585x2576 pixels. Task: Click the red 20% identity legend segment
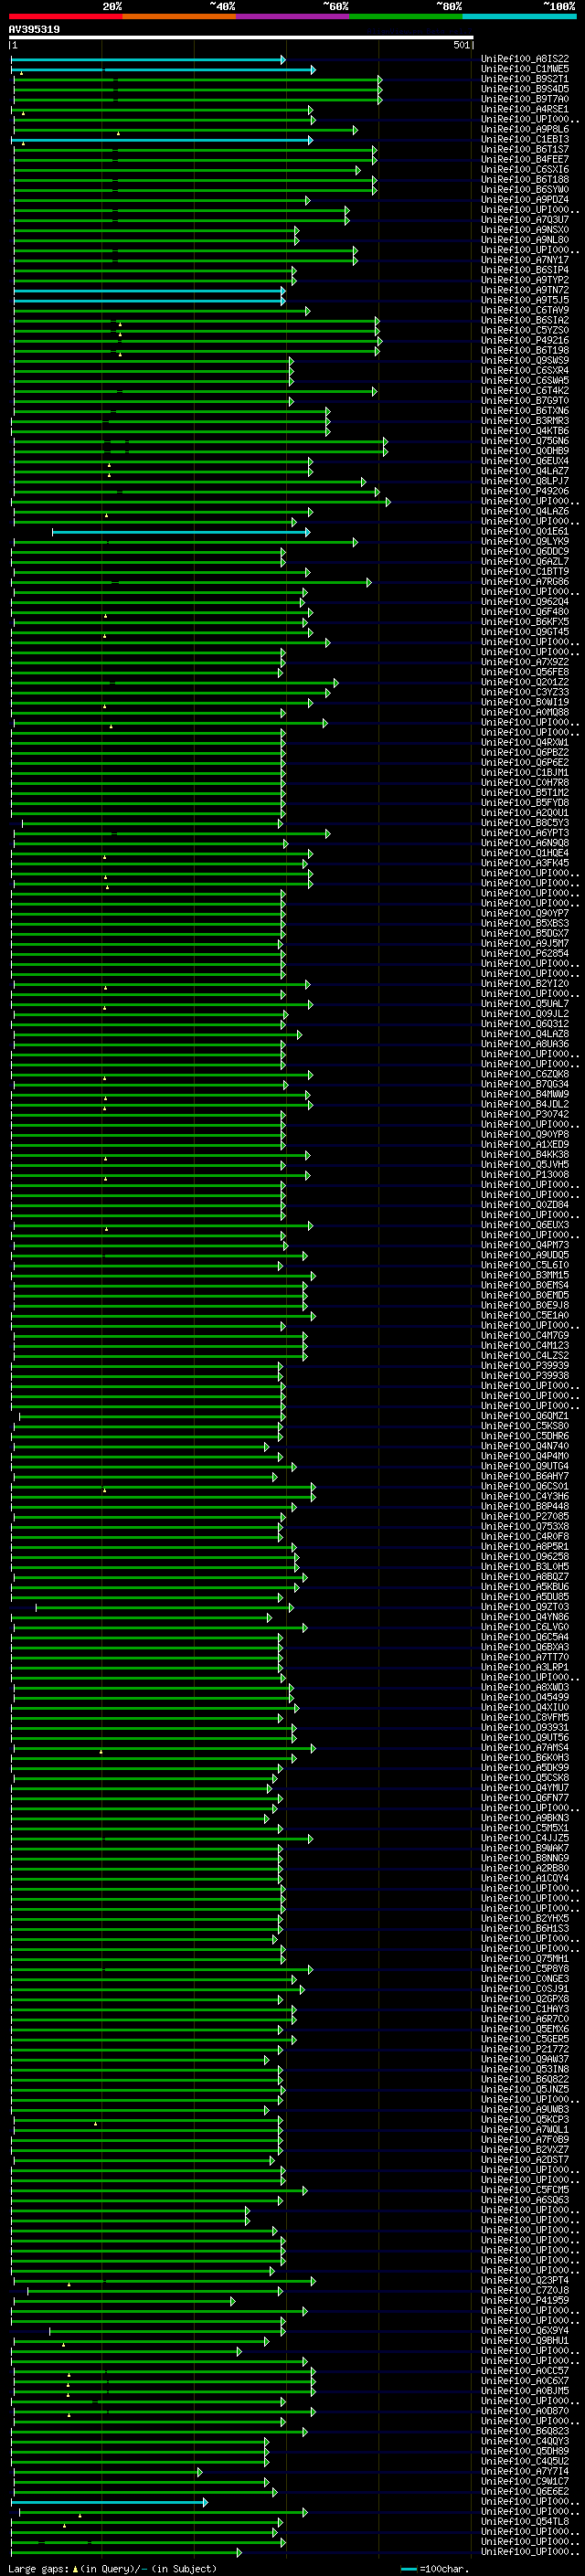tap(65, 16)
